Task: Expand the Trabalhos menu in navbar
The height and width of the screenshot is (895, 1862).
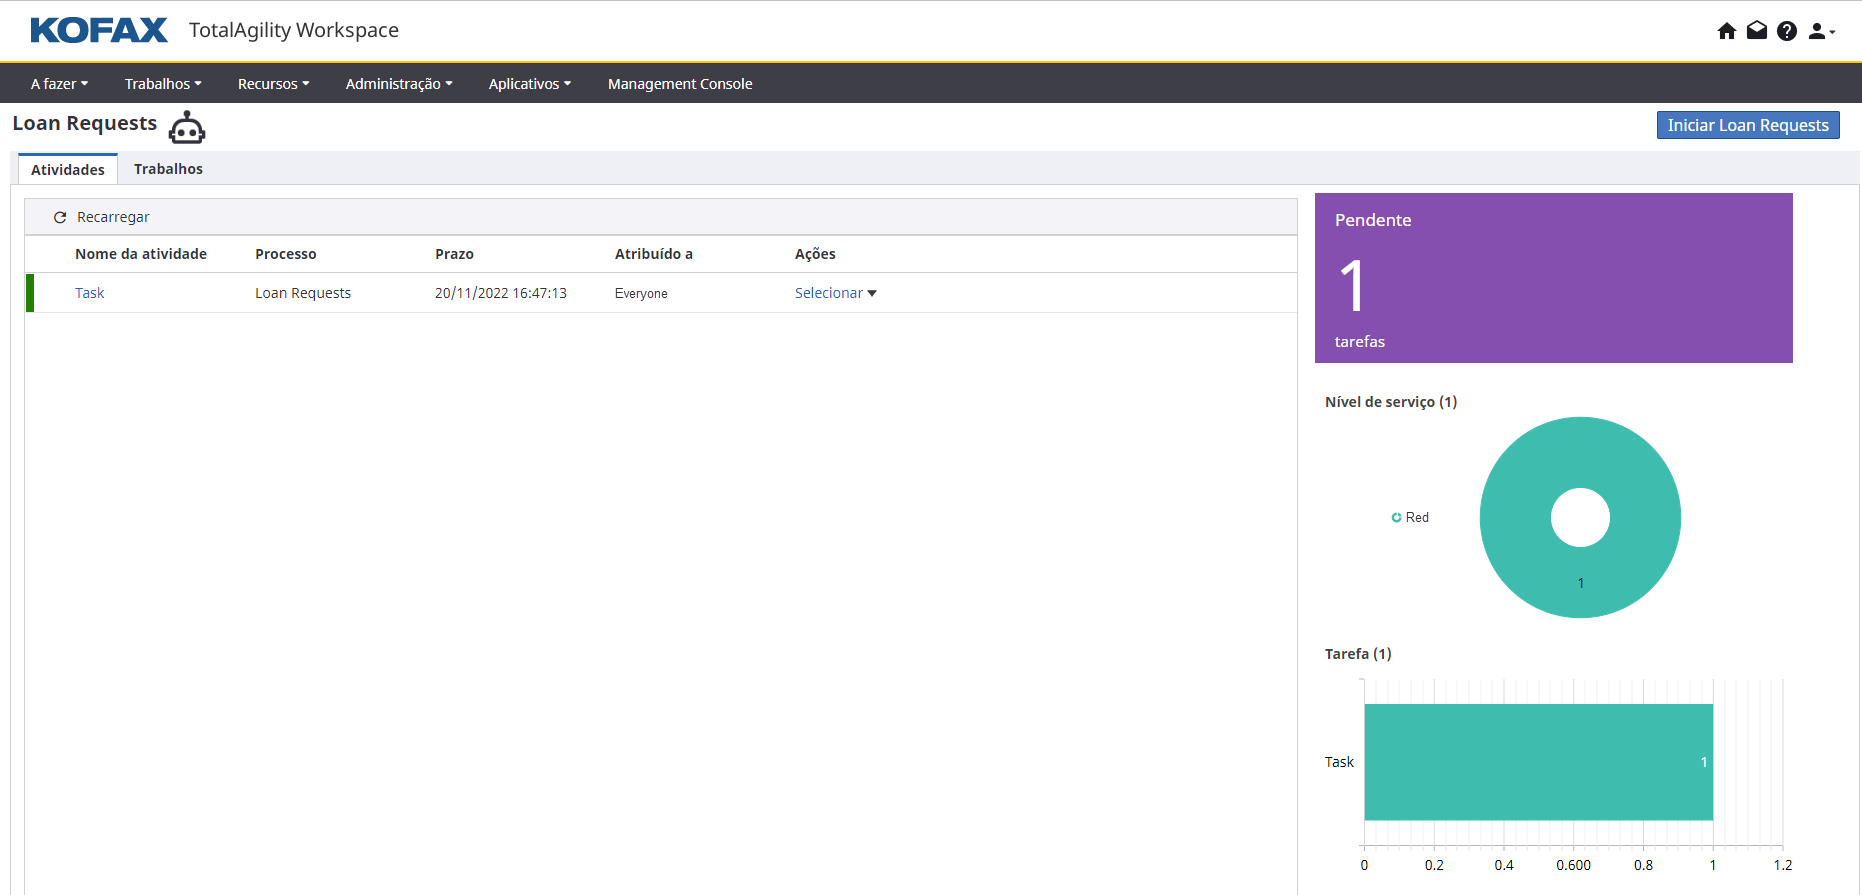Action: [x=163, y=84]
